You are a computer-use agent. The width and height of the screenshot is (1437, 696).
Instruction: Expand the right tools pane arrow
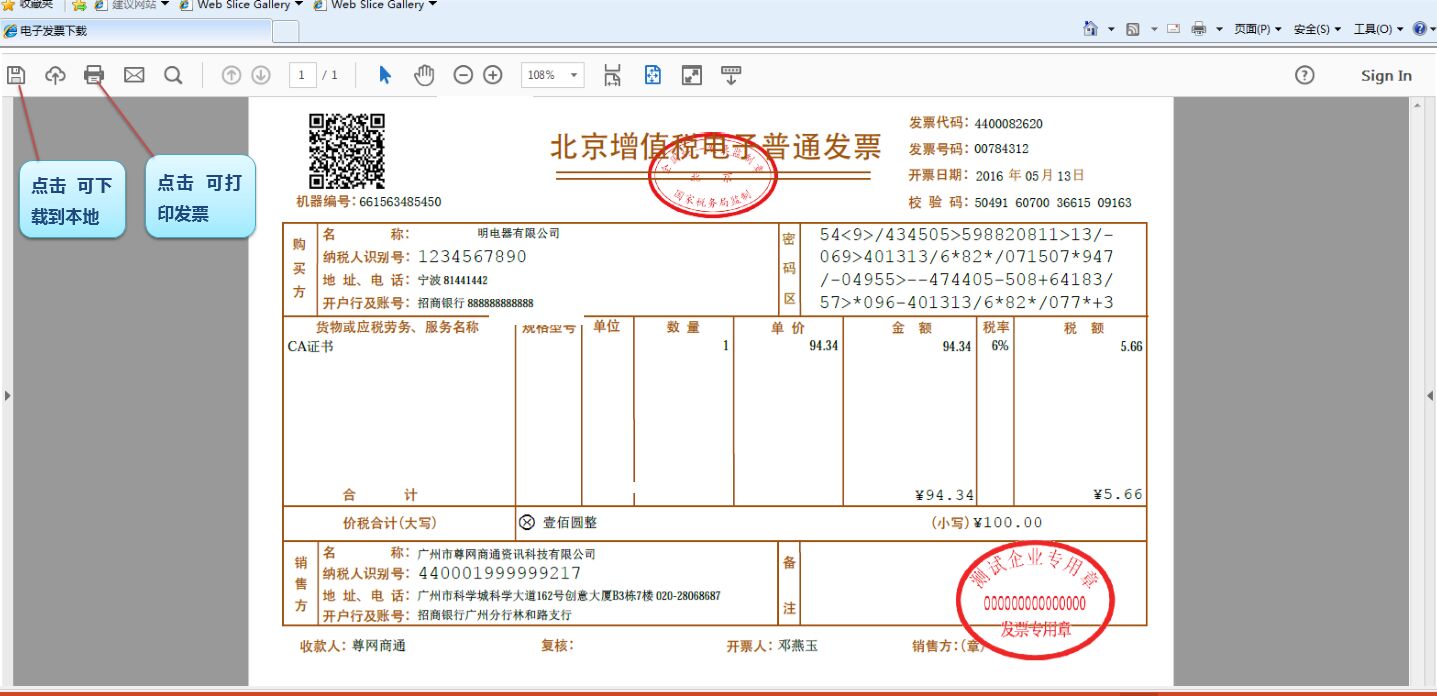1430,396
